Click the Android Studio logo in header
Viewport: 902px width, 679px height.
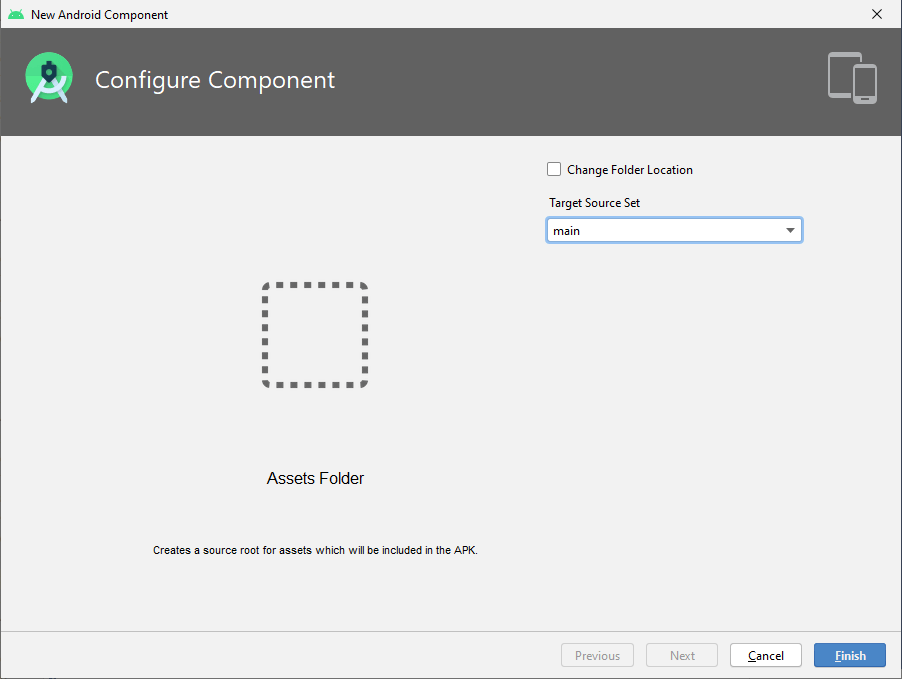click(49, 78)
